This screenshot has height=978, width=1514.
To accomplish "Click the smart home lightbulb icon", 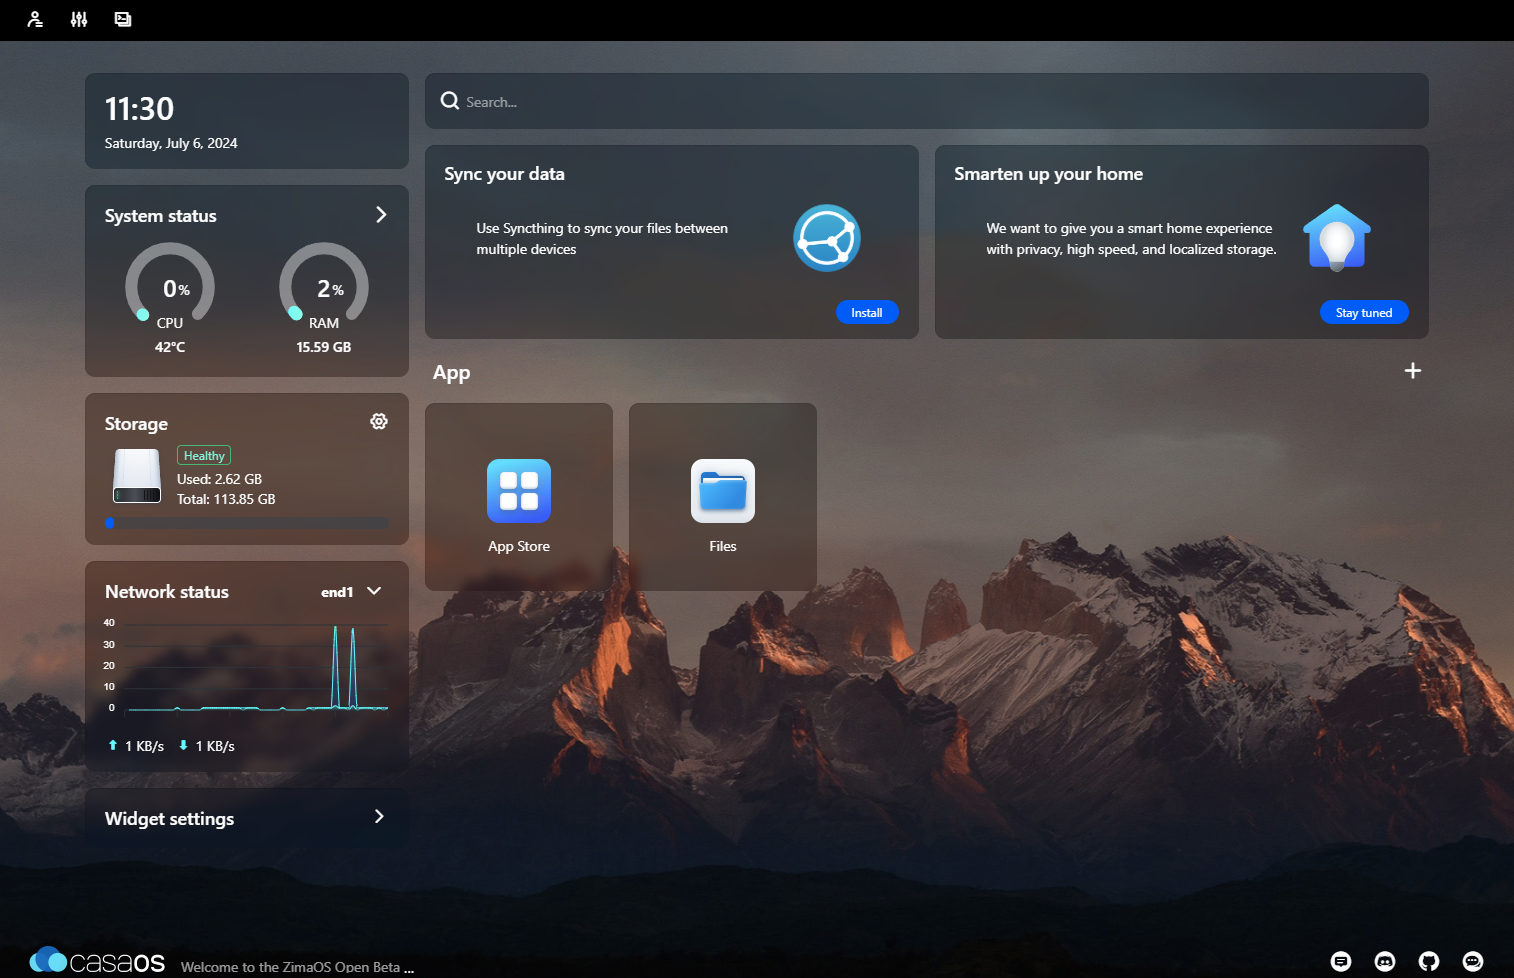I will pos(1337,238).
